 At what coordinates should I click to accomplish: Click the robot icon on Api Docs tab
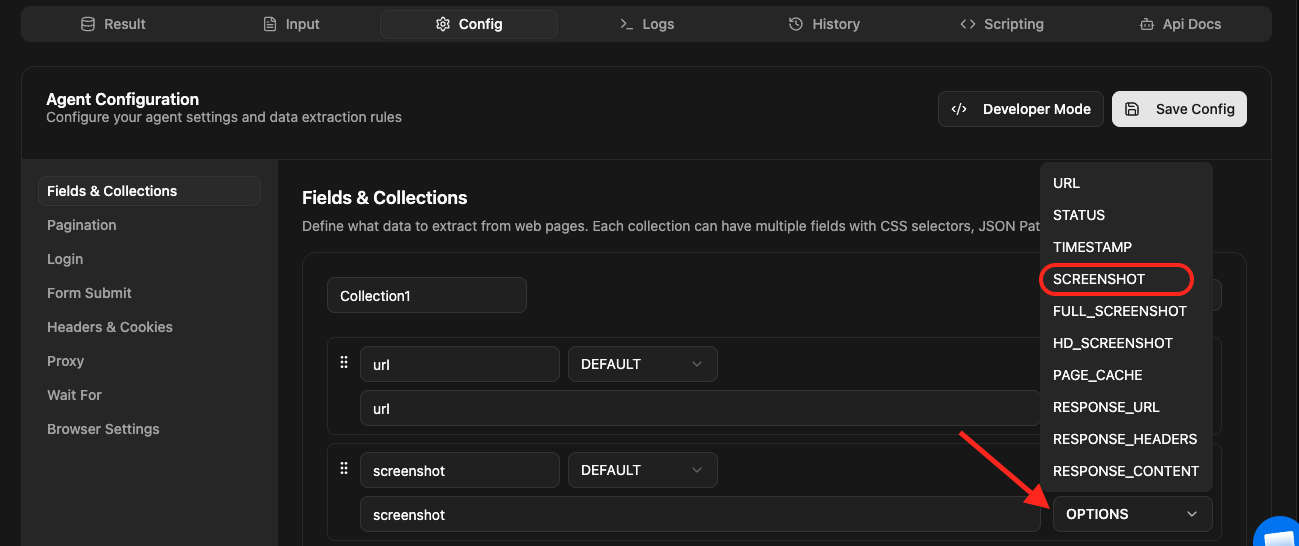point(1146,24)
